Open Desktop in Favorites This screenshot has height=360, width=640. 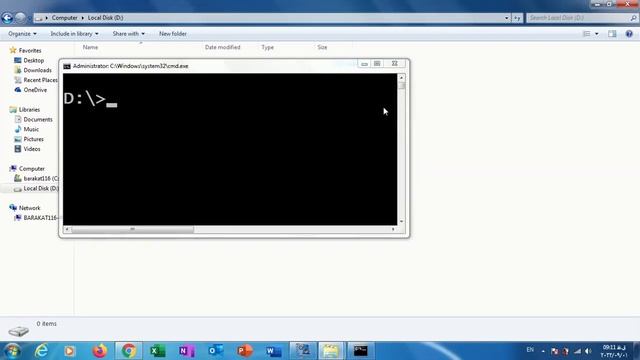pyautogui.click(x=33, y=60)
